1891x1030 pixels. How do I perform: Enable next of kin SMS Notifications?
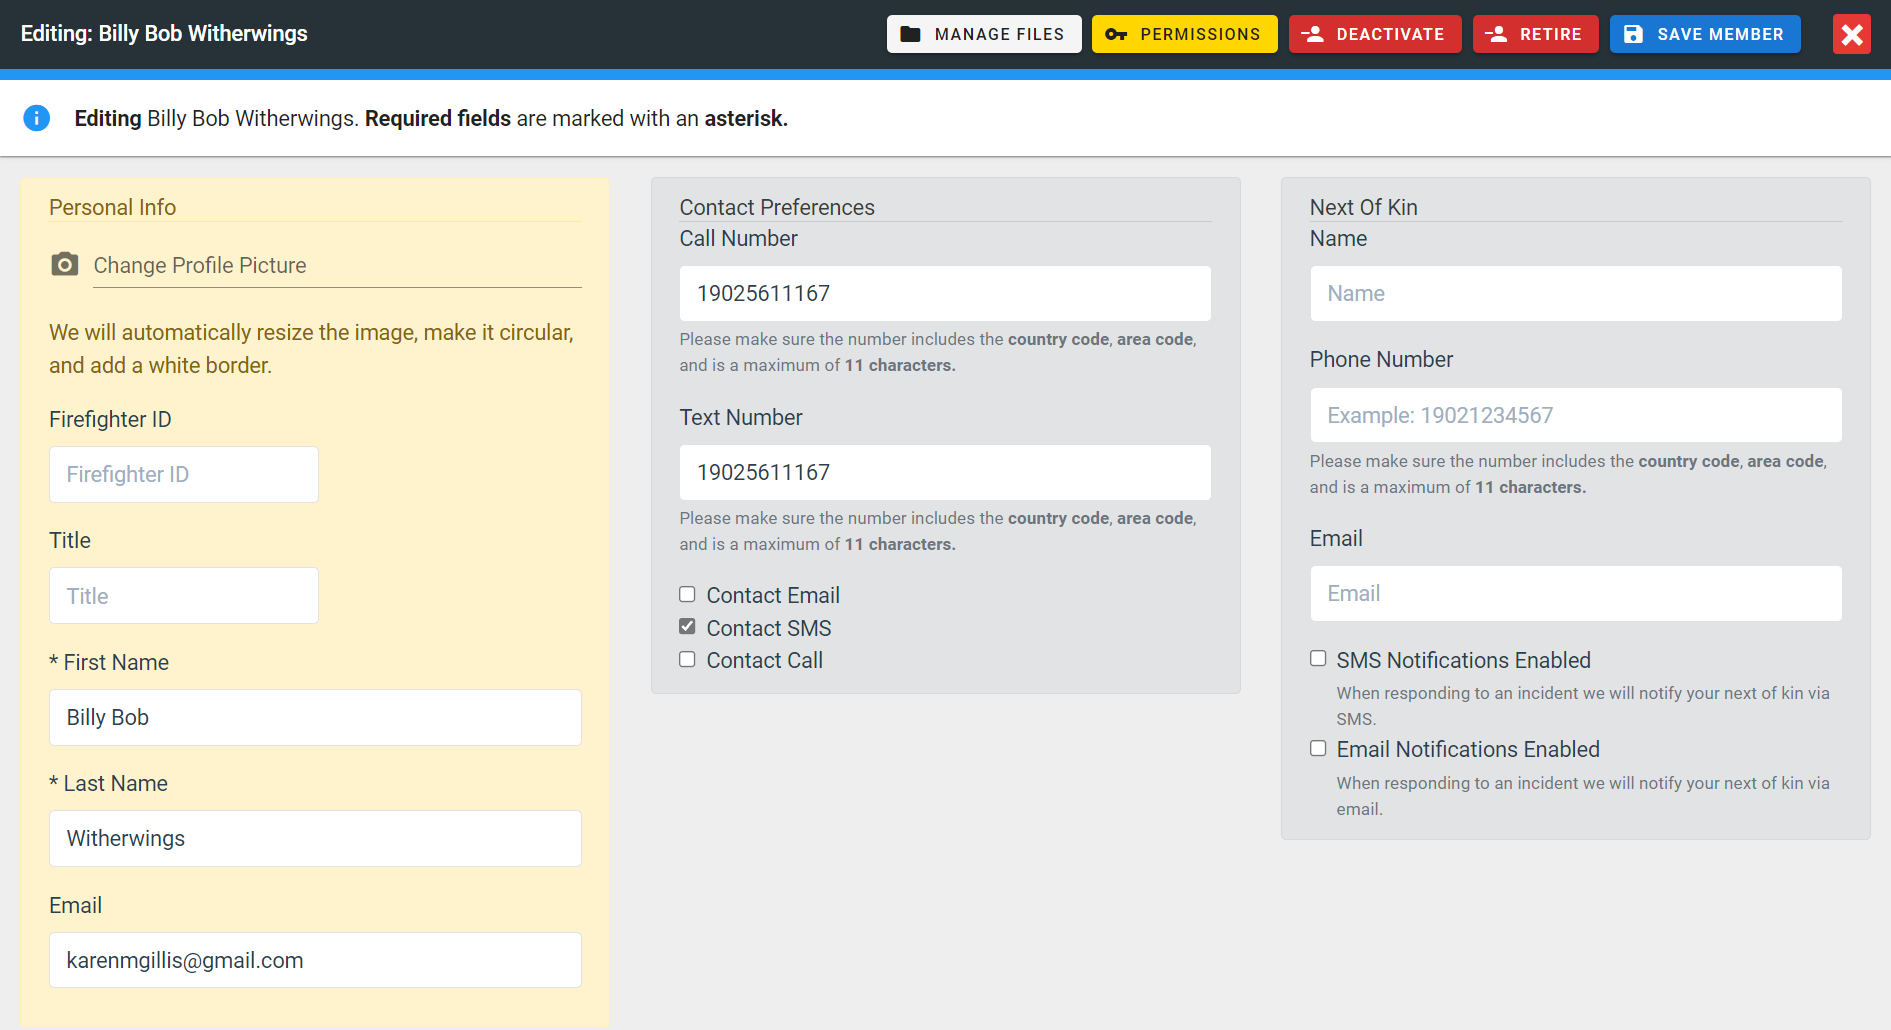click(x=1318, y=658)
